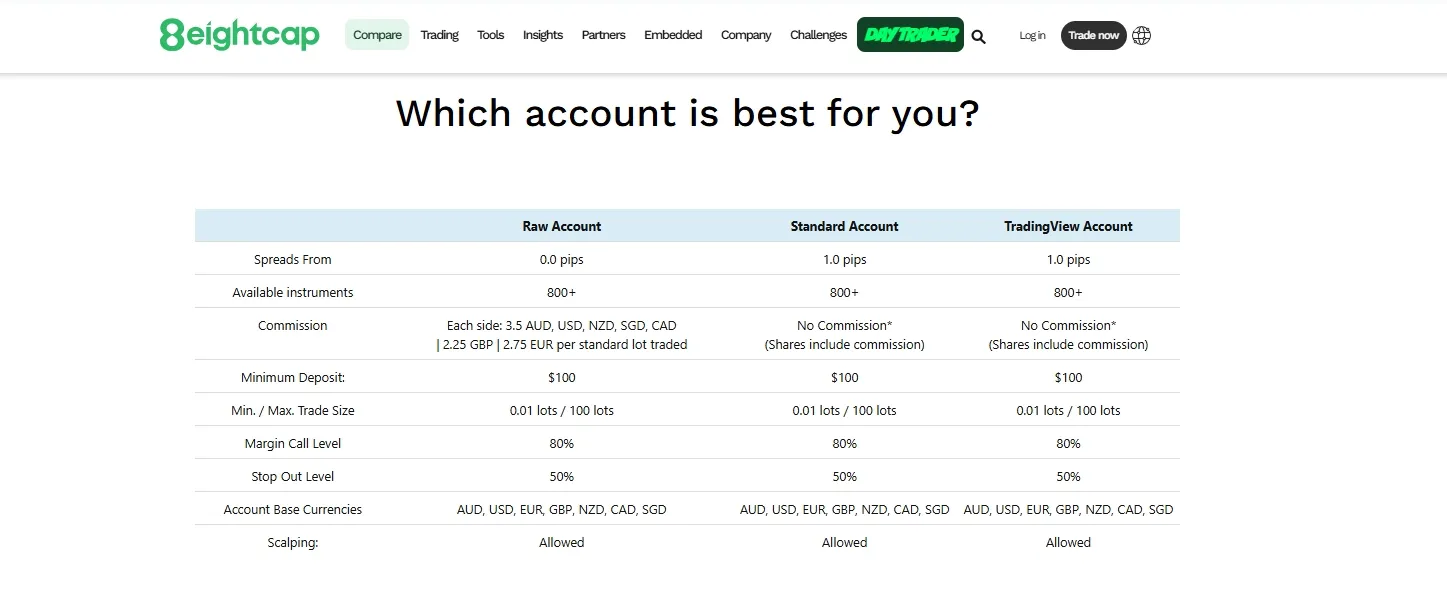The width and height of the screenshot is (1447, 594).
Task: Click Standard Account's Allowed scalping cell
Action: tap(844, 542)
